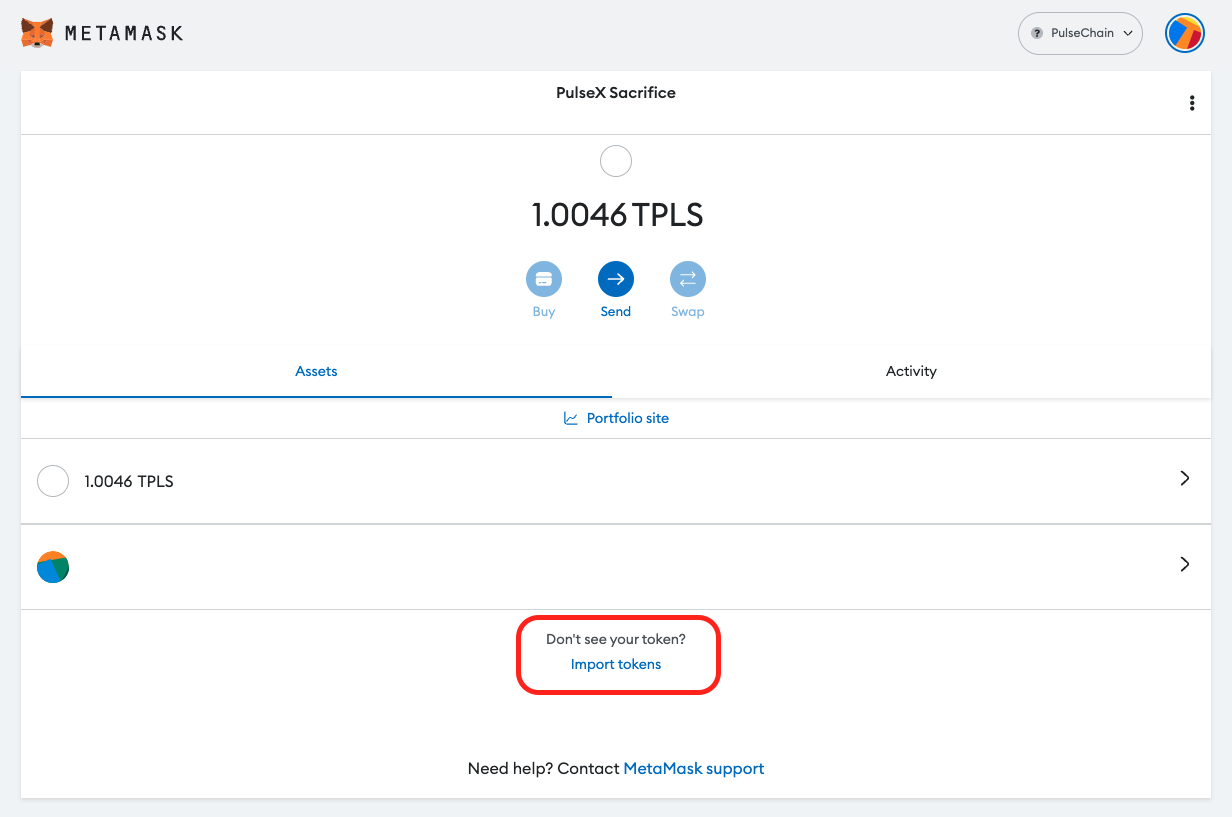Viewport: 1232px width, 817px height.
Task: Open the PulseChain network dropdown
Action: (x=1080, y=33)
